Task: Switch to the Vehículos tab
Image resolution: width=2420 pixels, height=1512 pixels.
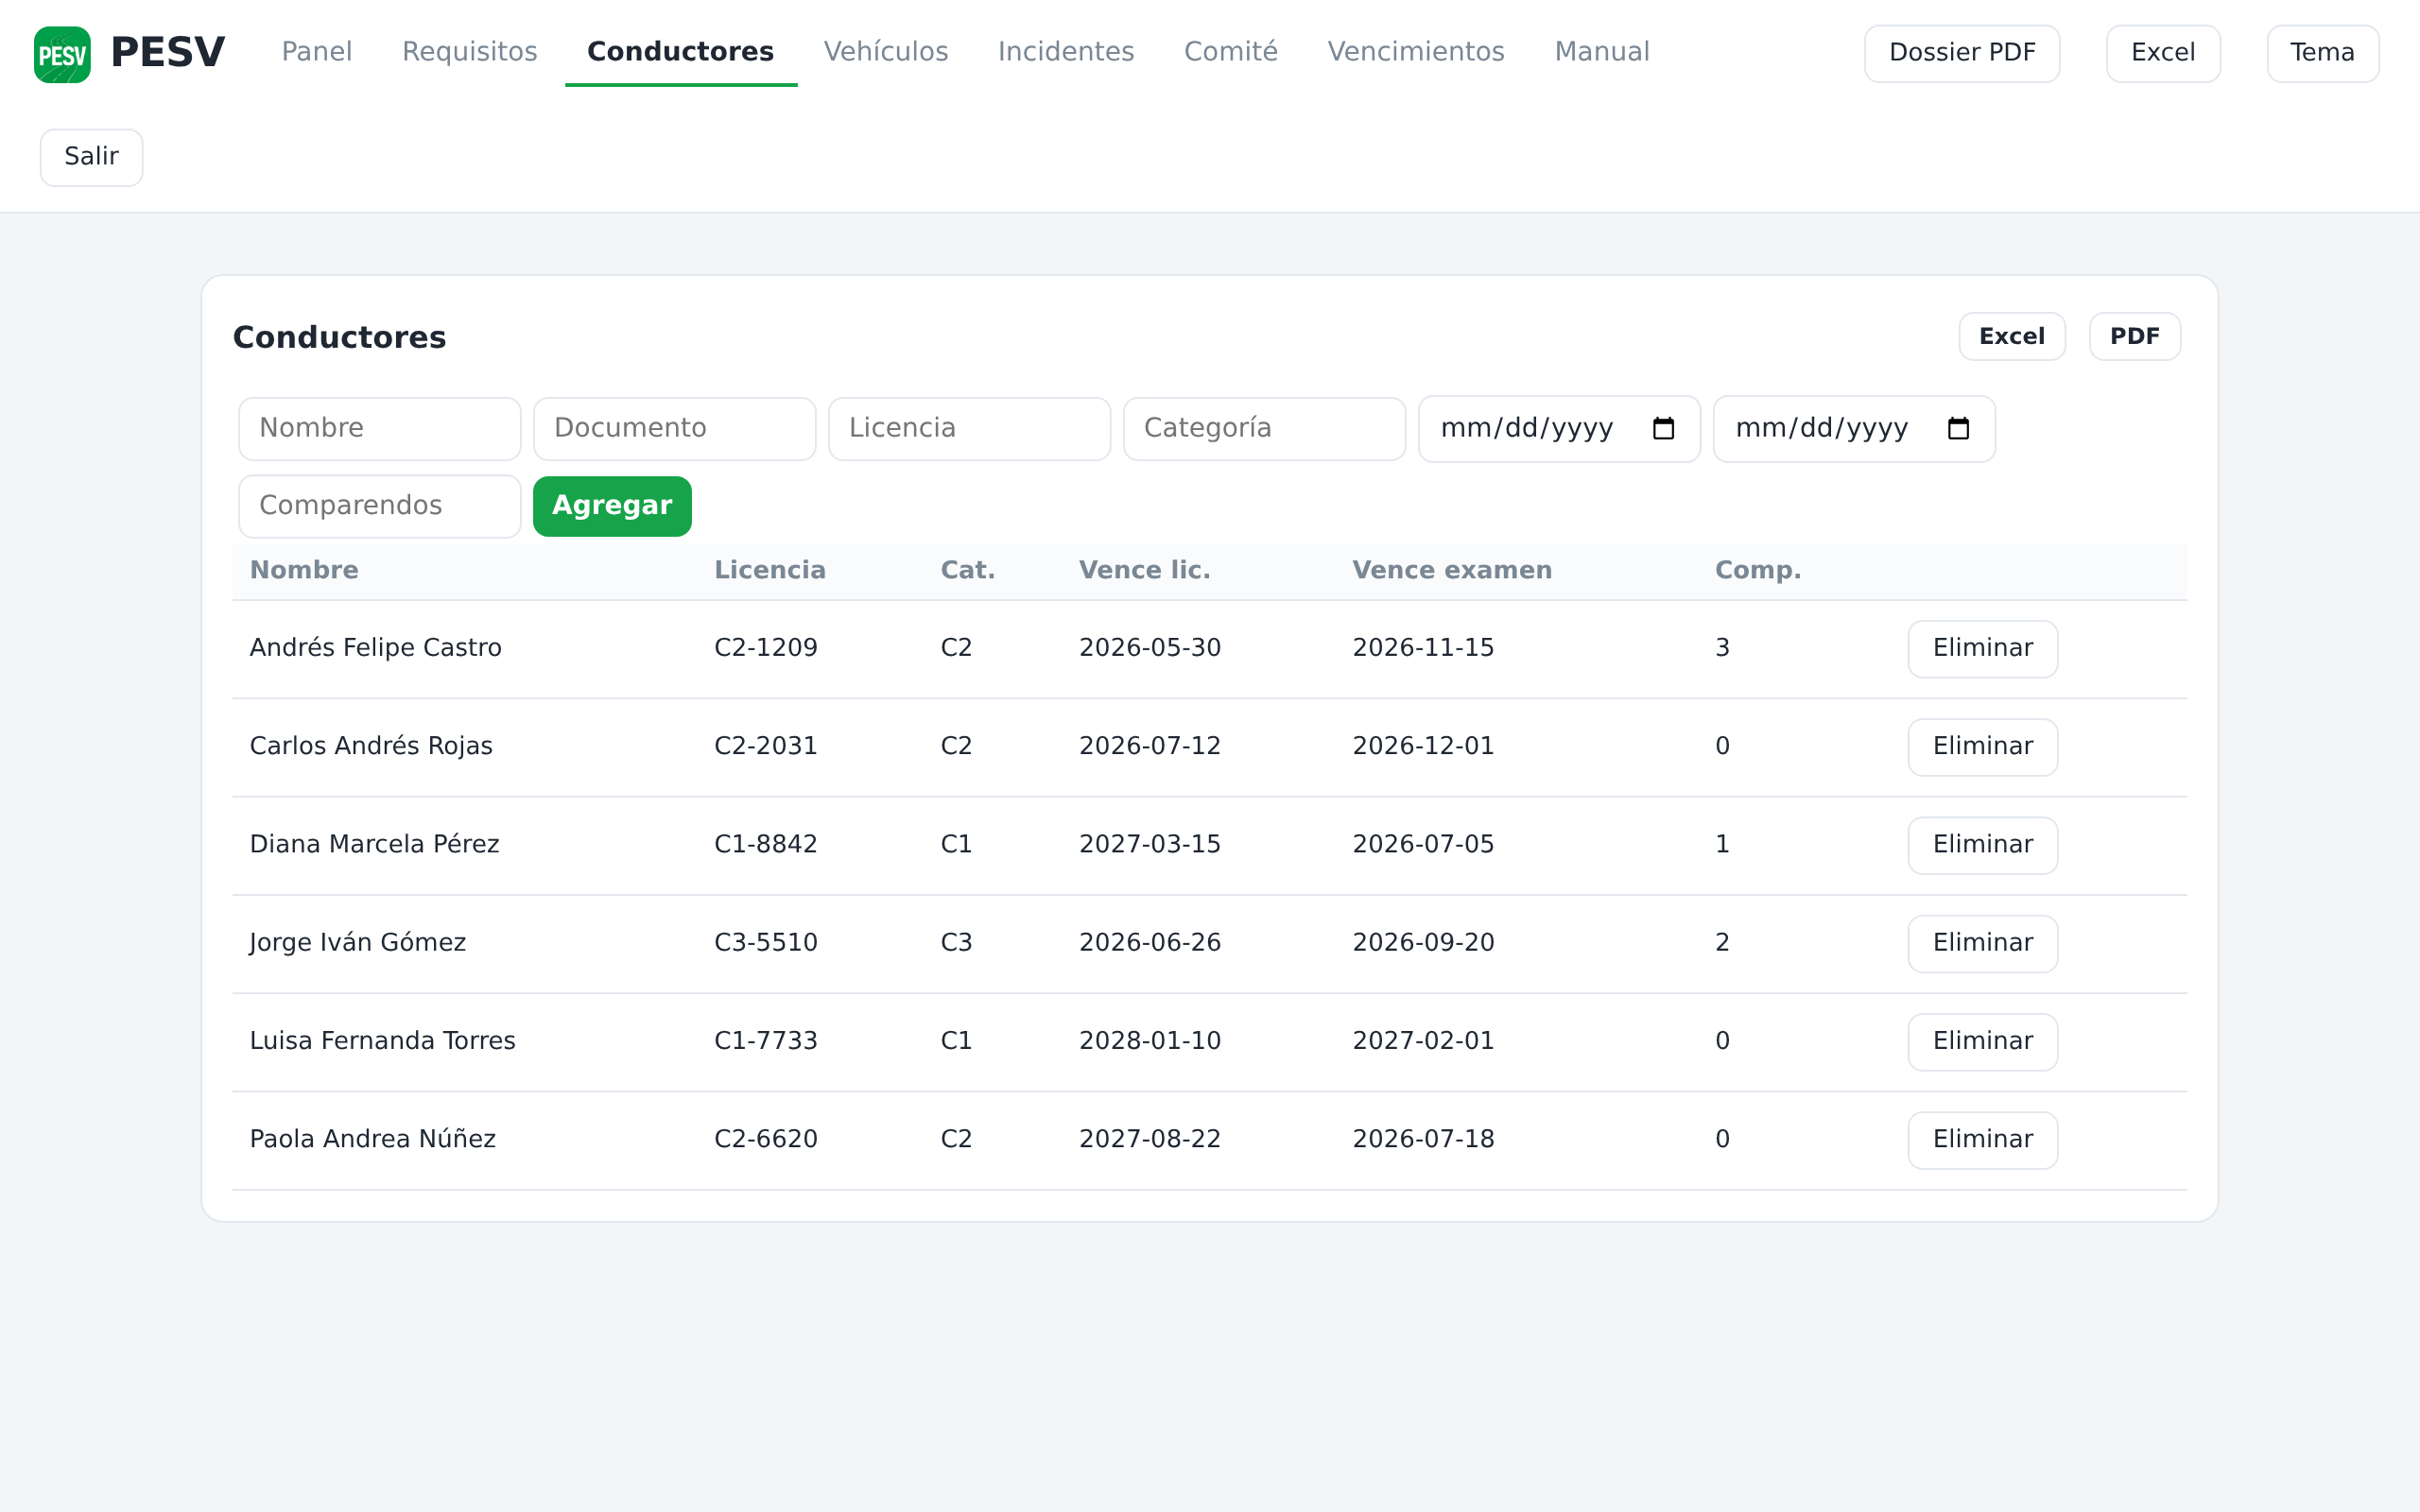Action: [885, 52]
